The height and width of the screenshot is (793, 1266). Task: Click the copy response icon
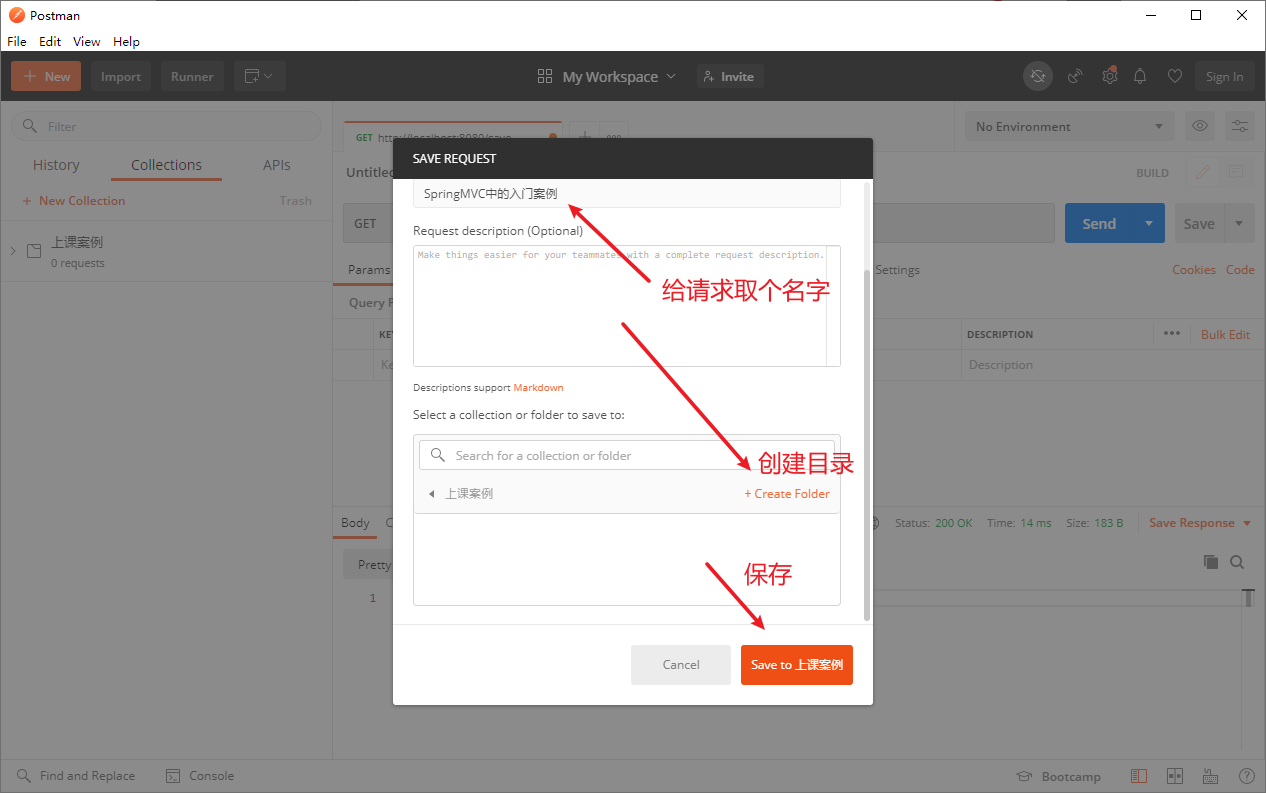pyautogui.click(x=1211, y=562)
